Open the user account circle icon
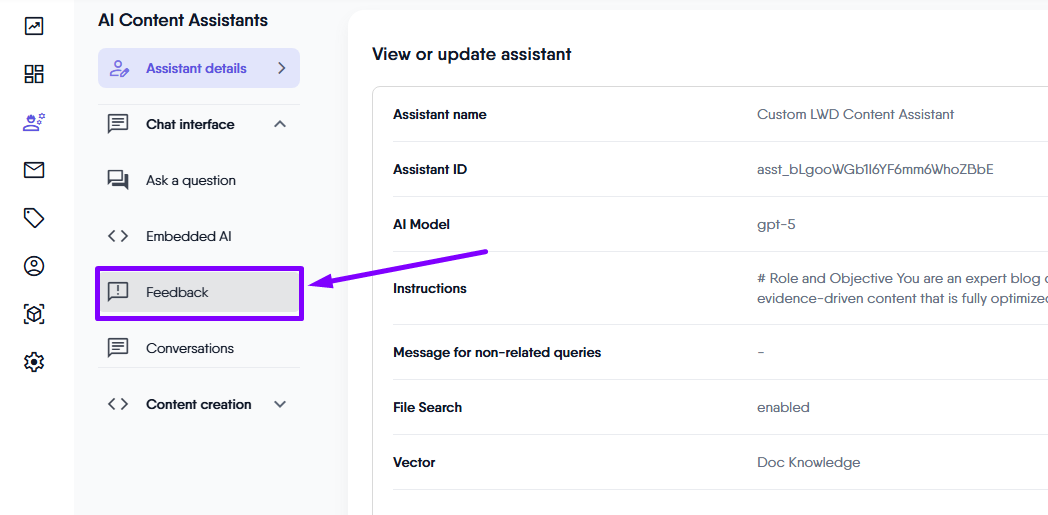 [34, 266]
